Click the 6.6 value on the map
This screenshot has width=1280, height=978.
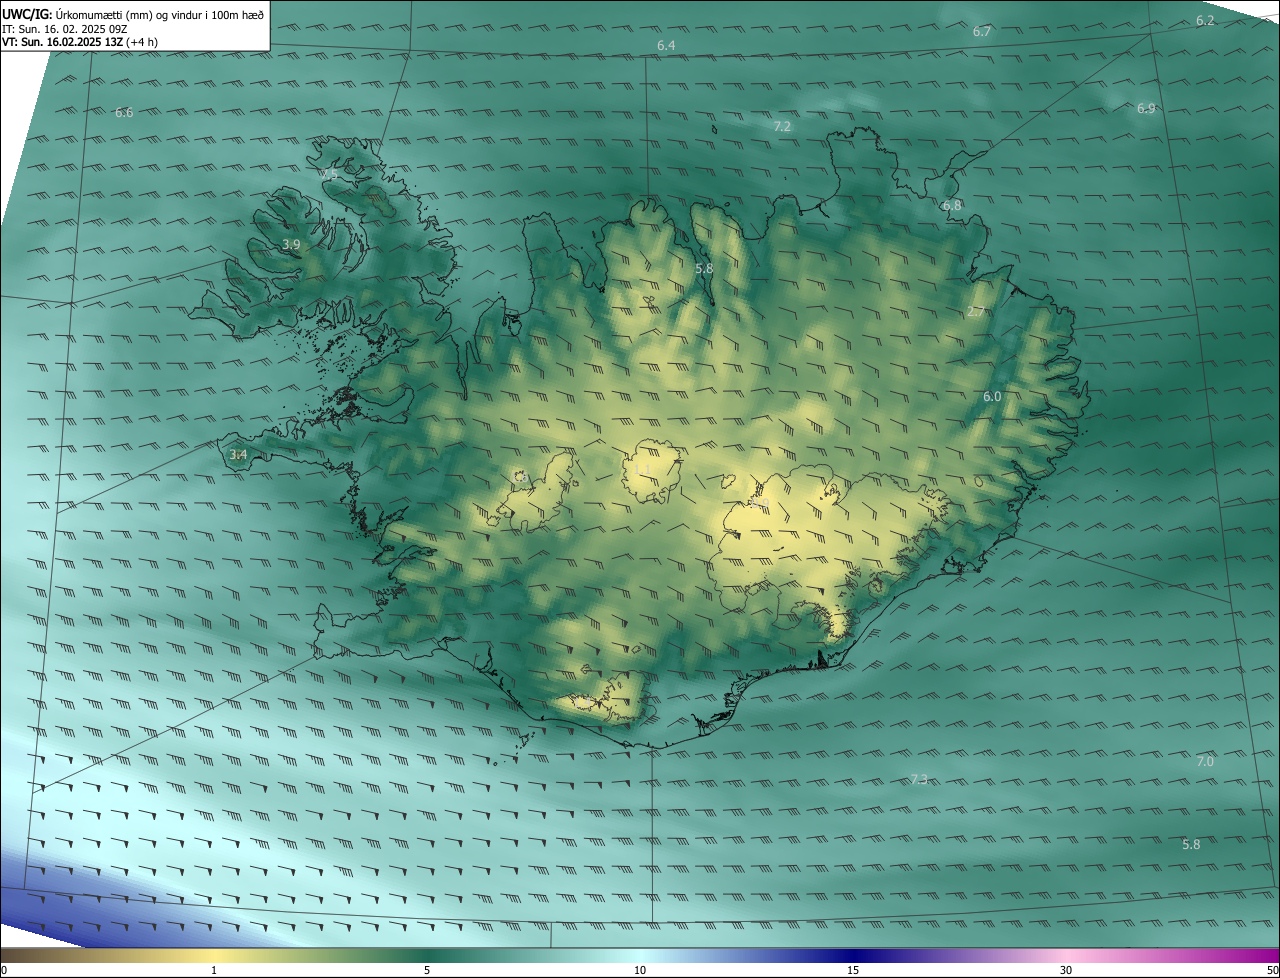pyautogui.click(x=124, y=113)
